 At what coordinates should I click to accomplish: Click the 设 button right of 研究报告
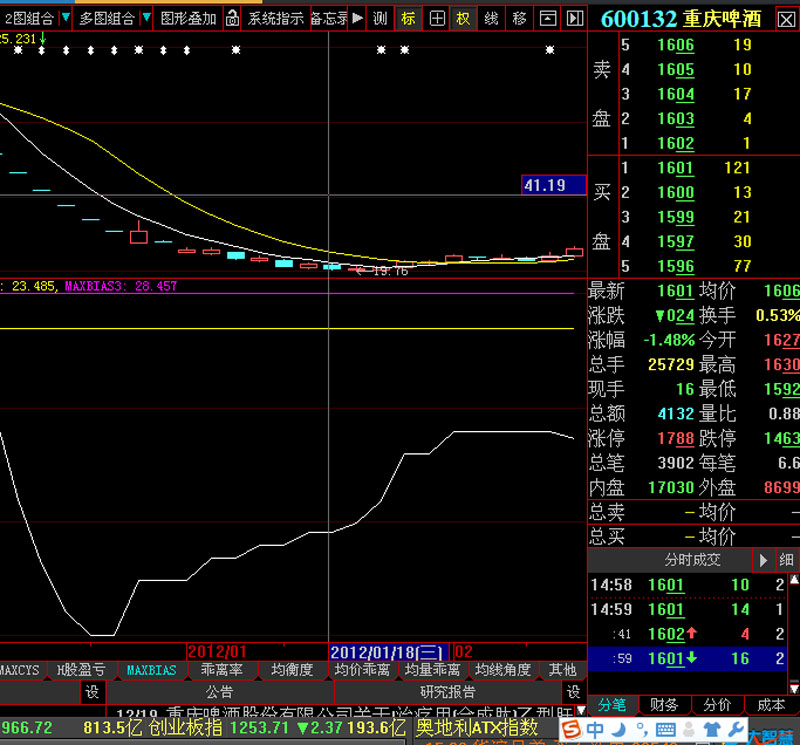(574, 692)
